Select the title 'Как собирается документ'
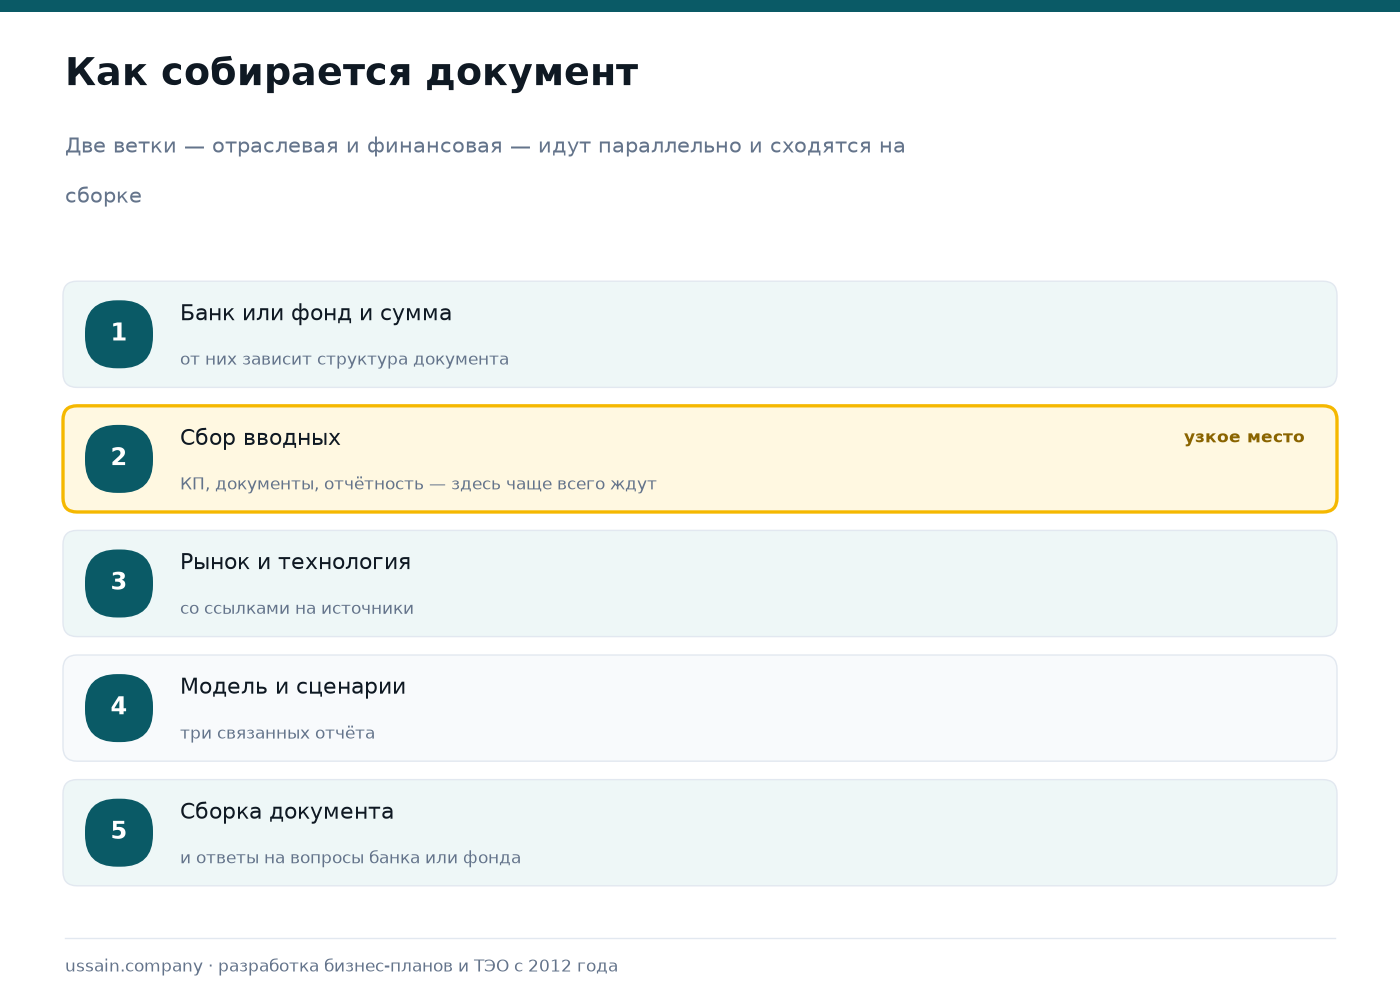Screen dimensions: 1400x1000 click(351, 73)
